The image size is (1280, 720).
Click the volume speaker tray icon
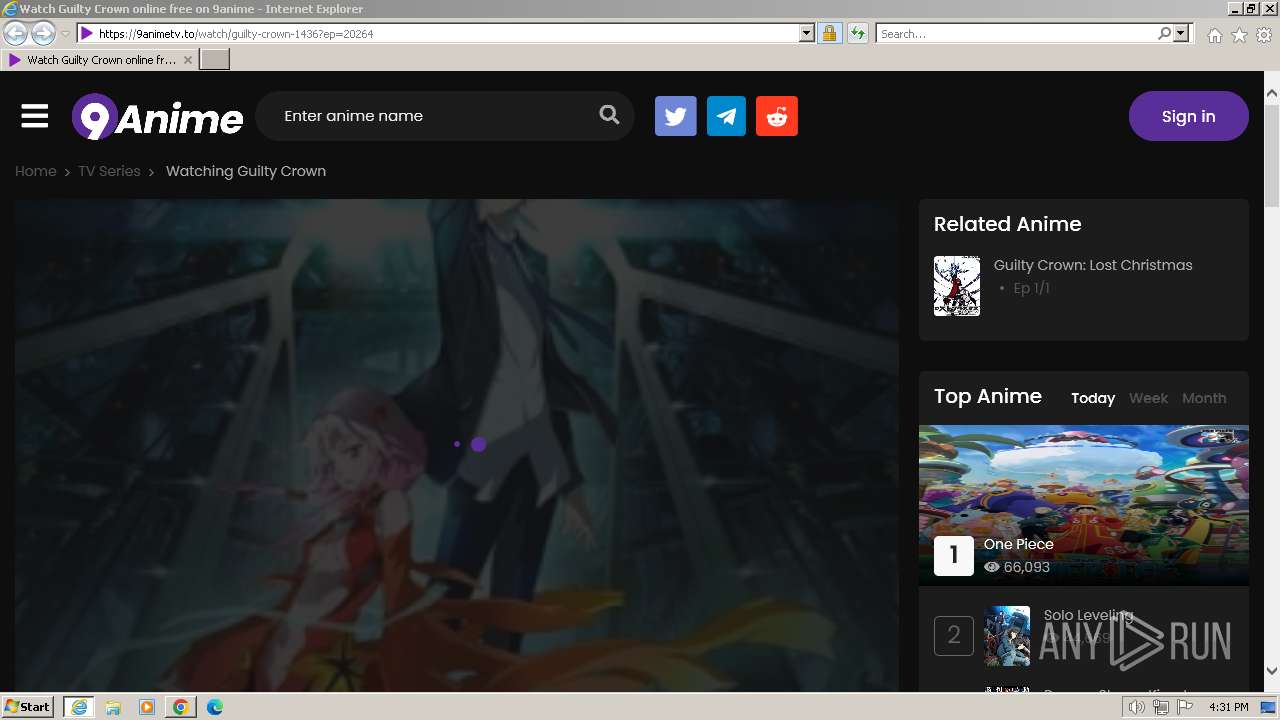click(x=1136, y=707)
